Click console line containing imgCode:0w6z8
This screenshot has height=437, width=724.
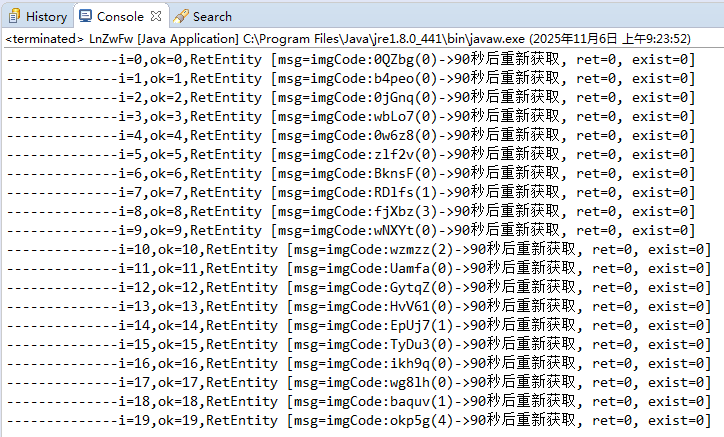[x=351, y=135]
